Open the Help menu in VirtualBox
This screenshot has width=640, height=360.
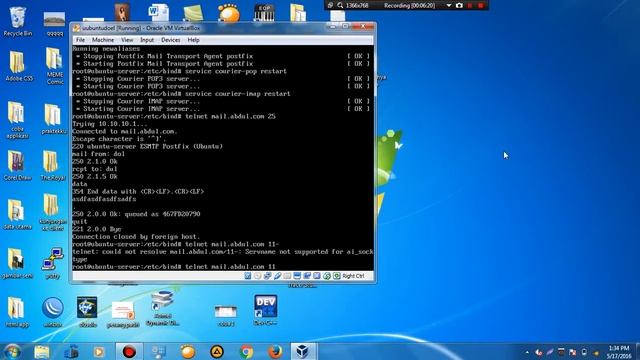click(193, 40)
